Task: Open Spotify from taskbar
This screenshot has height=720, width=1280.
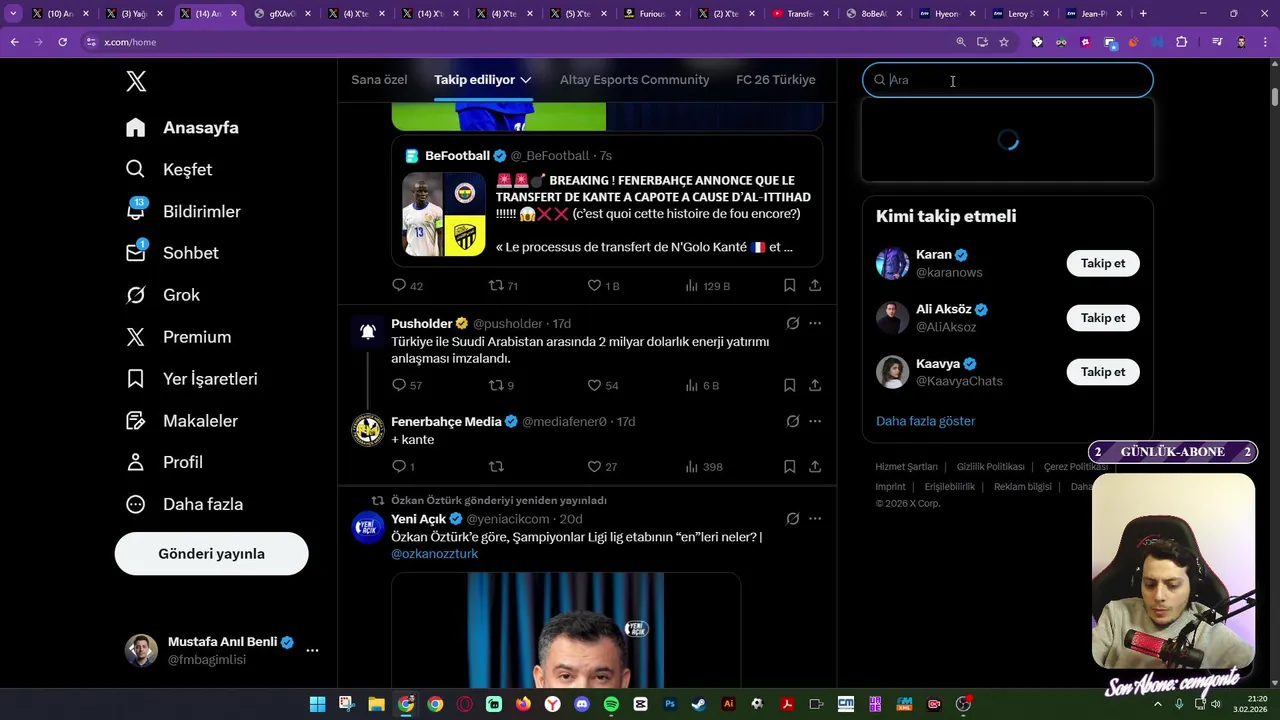Action: 611,704
